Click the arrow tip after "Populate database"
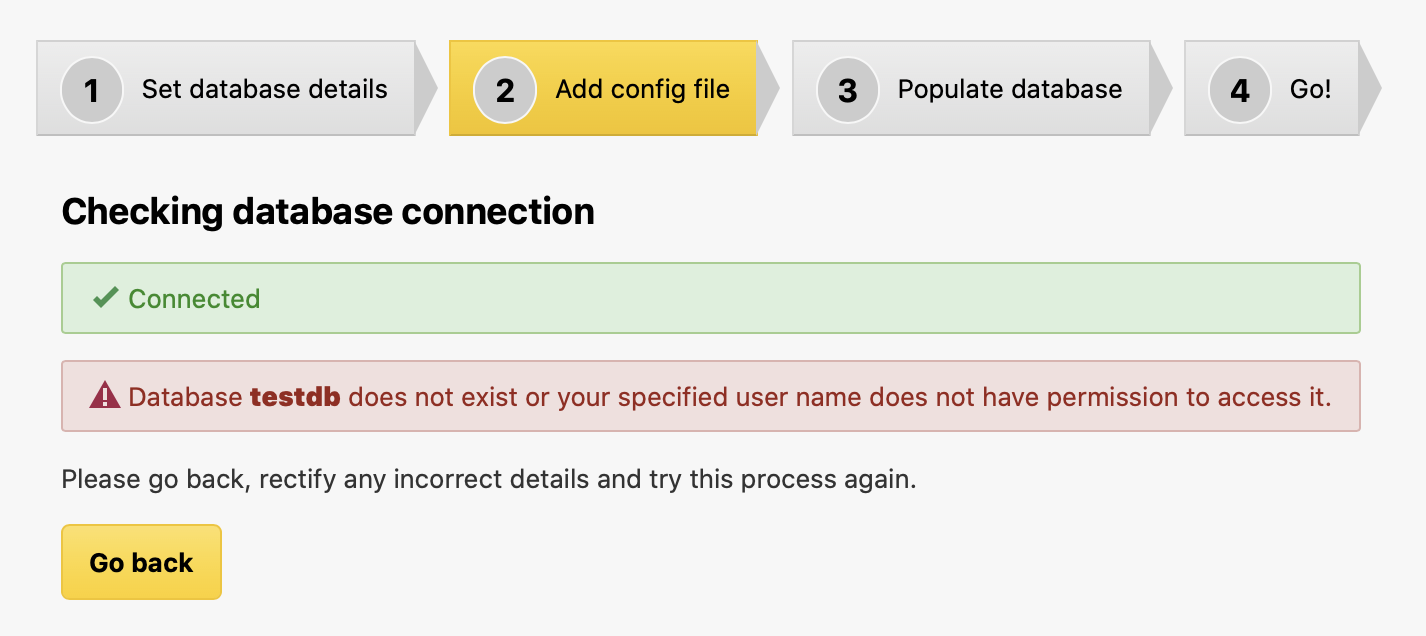1426x636 pixels. (x=1161, y=89)
